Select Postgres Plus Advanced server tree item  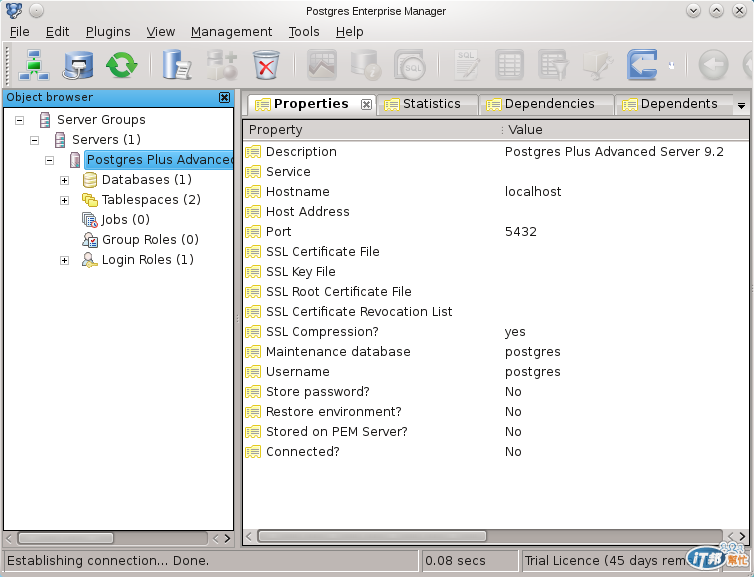[x=159, y=160]
